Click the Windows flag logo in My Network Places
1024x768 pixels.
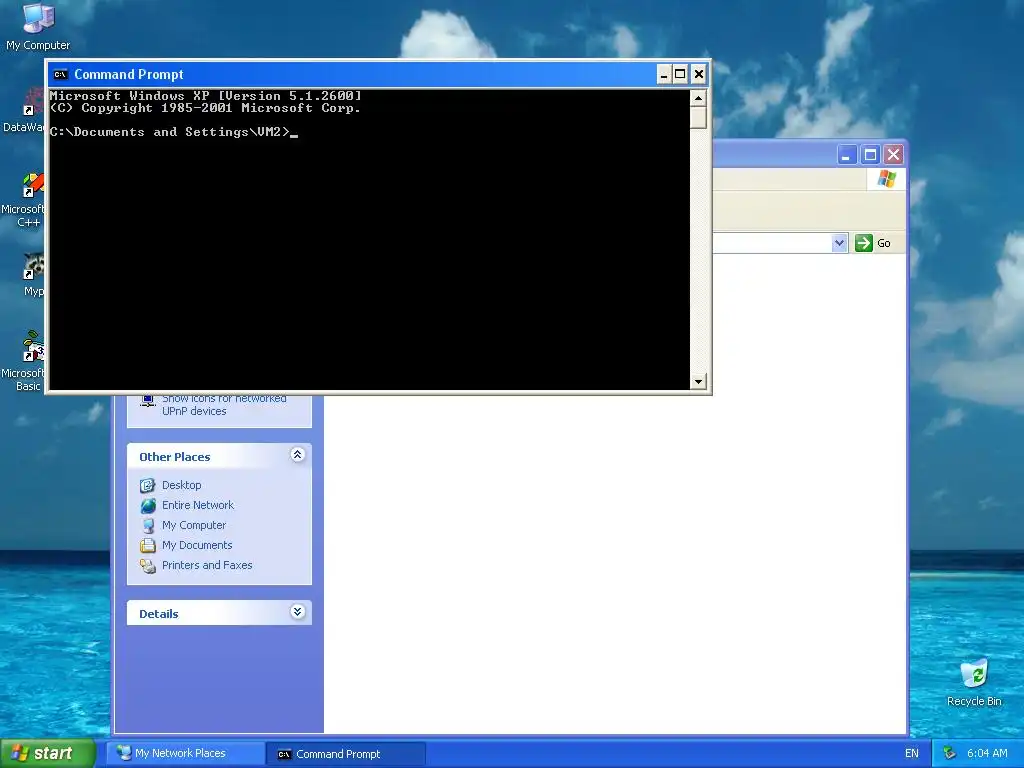(x=887, y=178)
